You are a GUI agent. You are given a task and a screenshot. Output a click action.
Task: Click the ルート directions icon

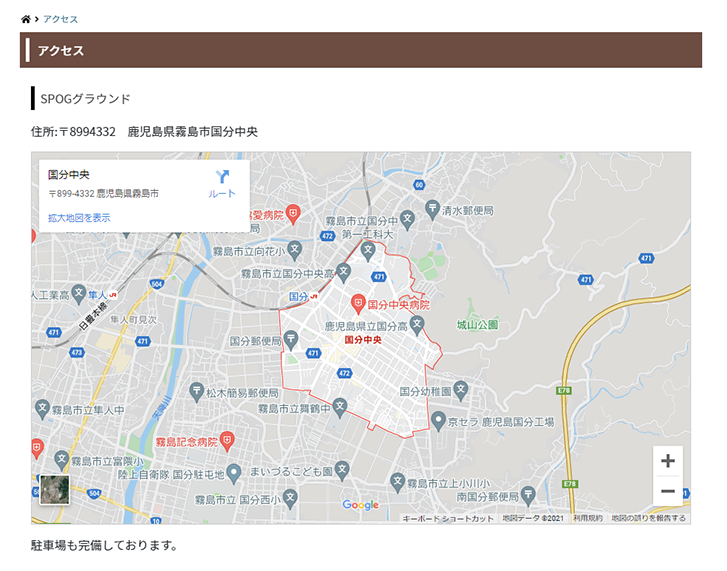click(x=222, y=177)
